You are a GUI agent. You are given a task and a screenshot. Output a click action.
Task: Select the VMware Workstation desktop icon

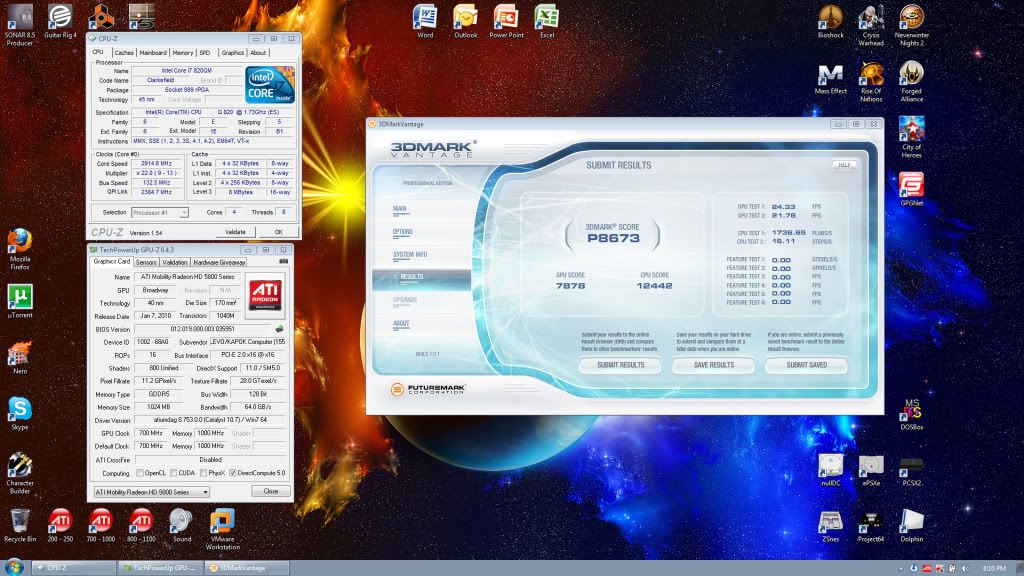(x=222, y=530)
